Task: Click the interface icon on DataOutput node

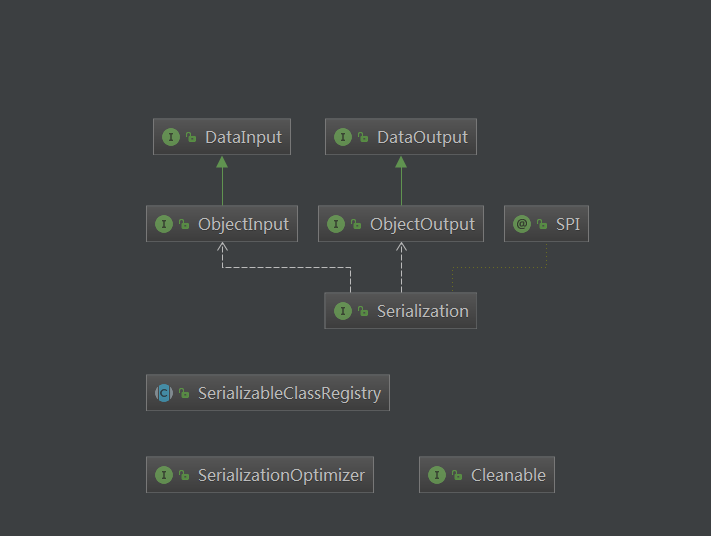Action: tap(343, 137)
